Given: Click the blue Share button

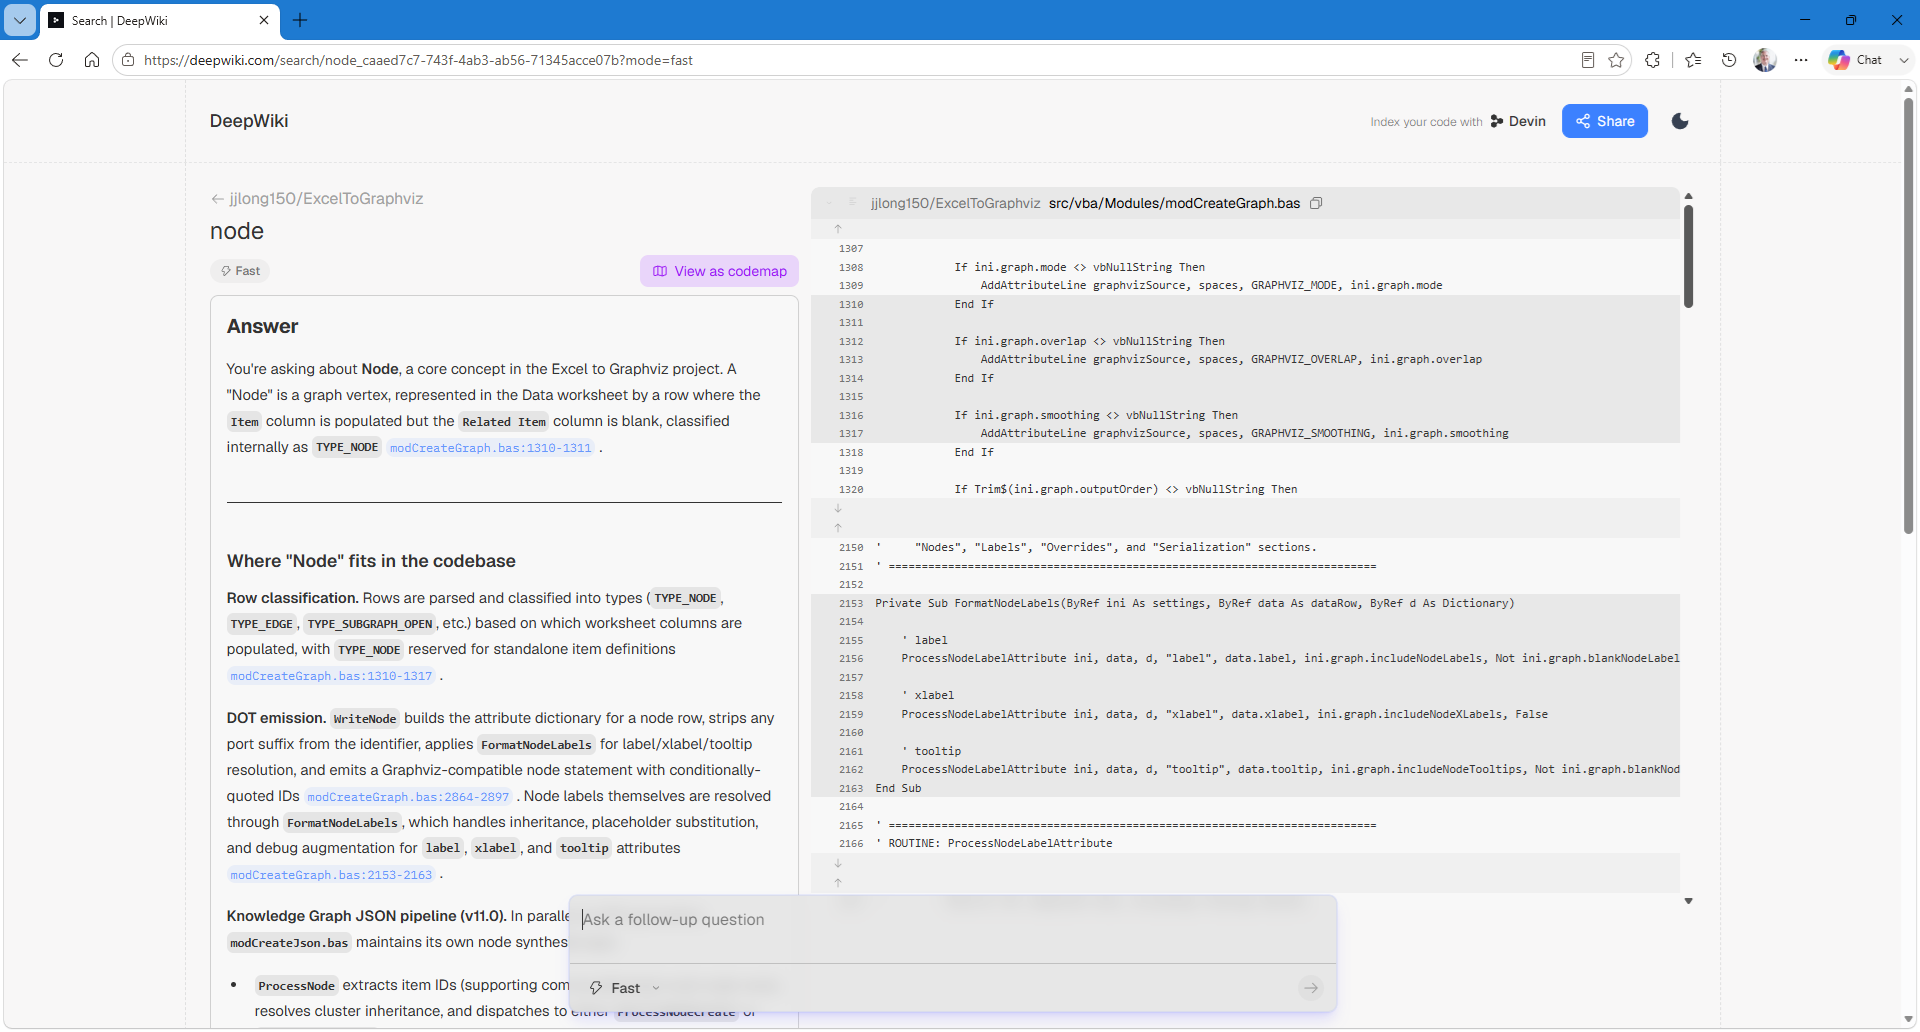Looking at the screenshot, I should [x=1605, y=121].
